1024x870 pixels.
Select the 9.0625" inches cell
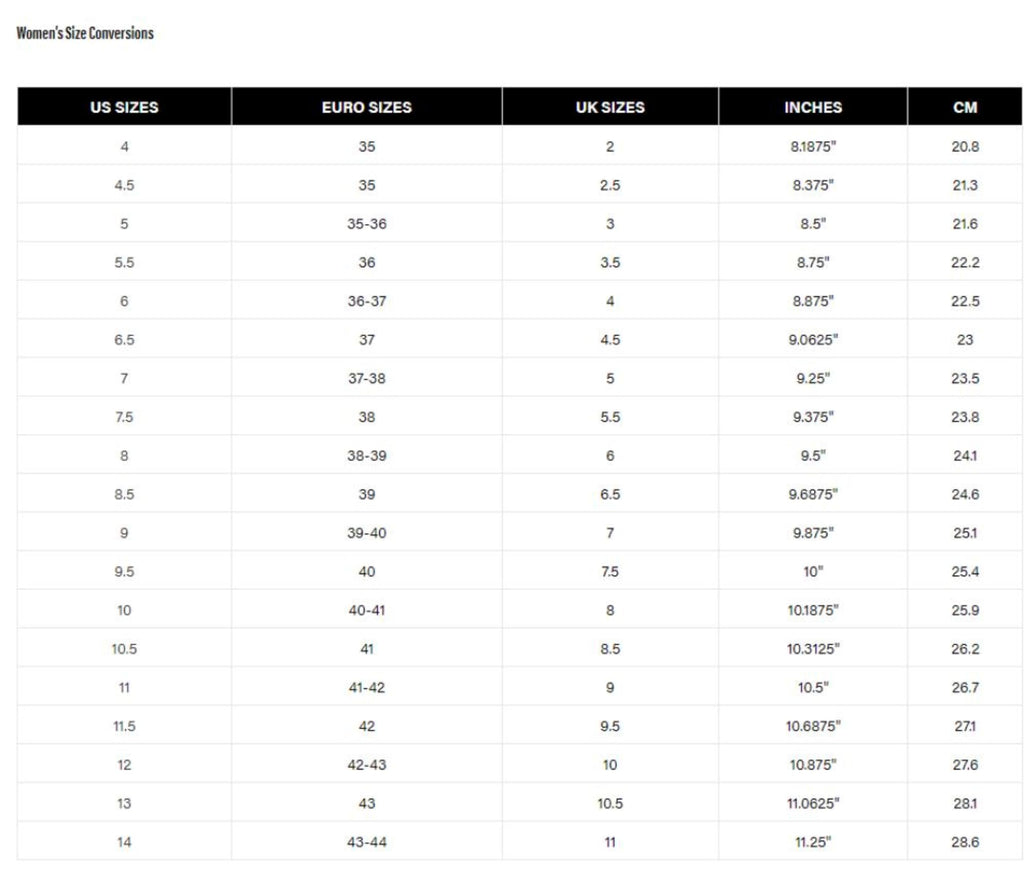(x=813, y=340)
